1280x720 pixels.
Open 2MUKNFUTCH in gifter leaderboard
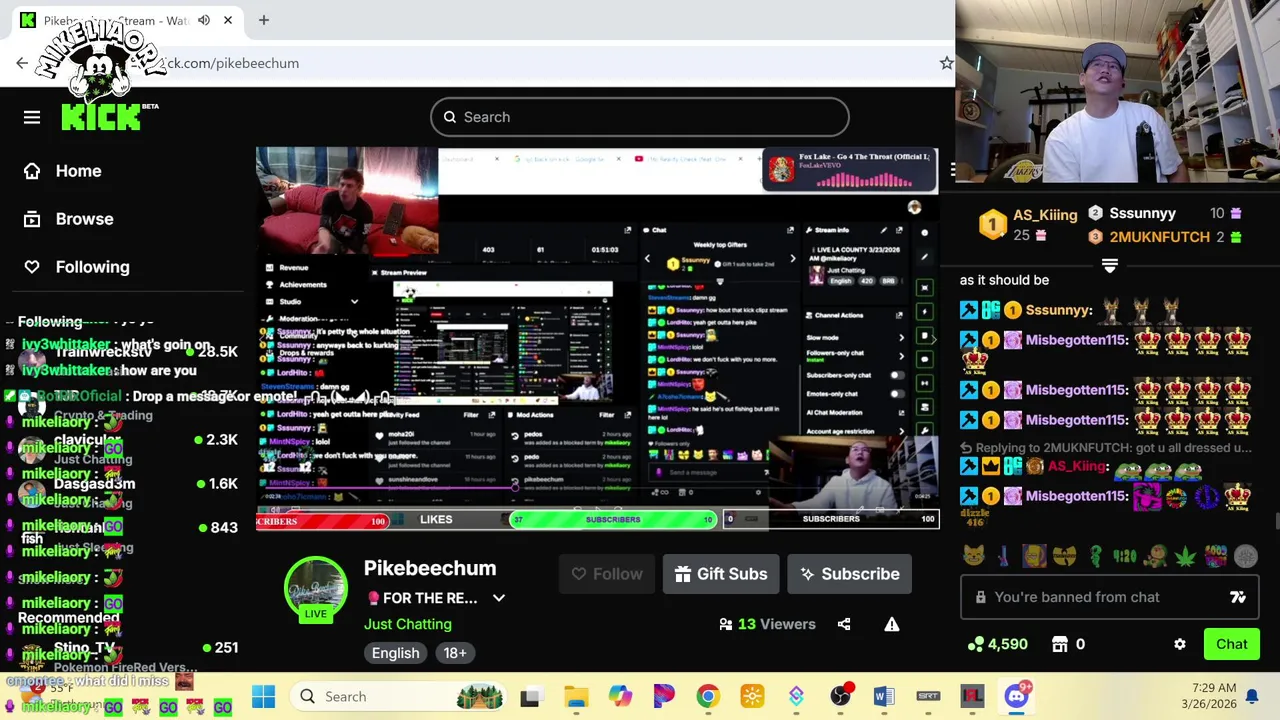click(x=1159, y=237)
